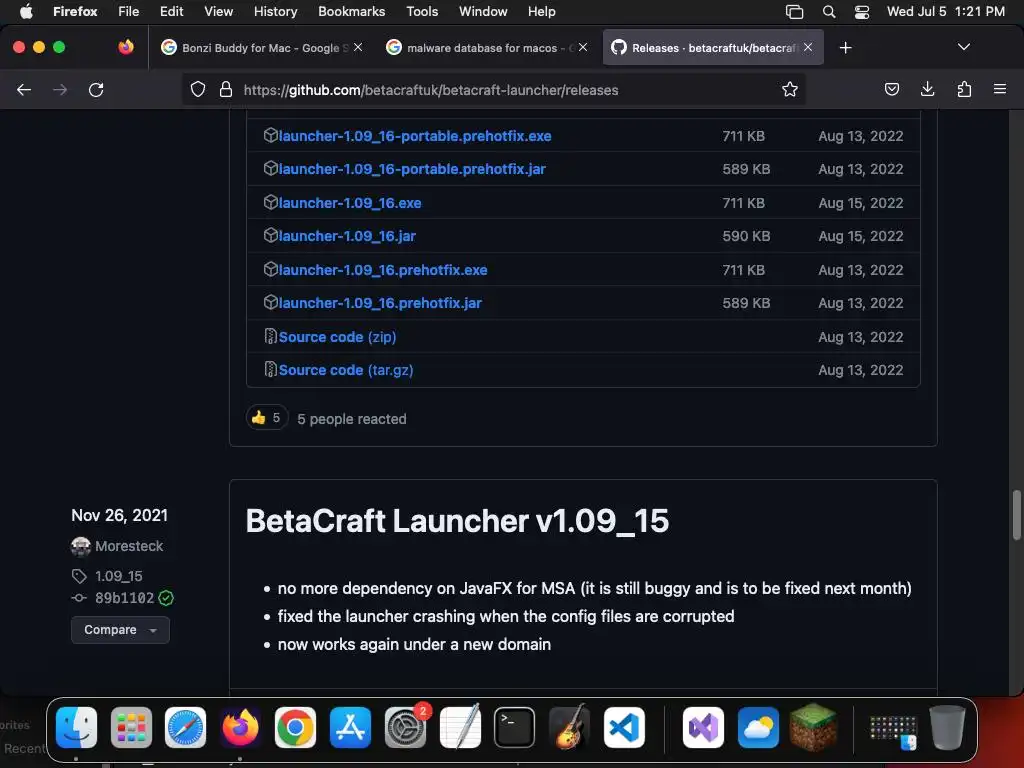Open TextEdit from the Dock

pos(460,726)
